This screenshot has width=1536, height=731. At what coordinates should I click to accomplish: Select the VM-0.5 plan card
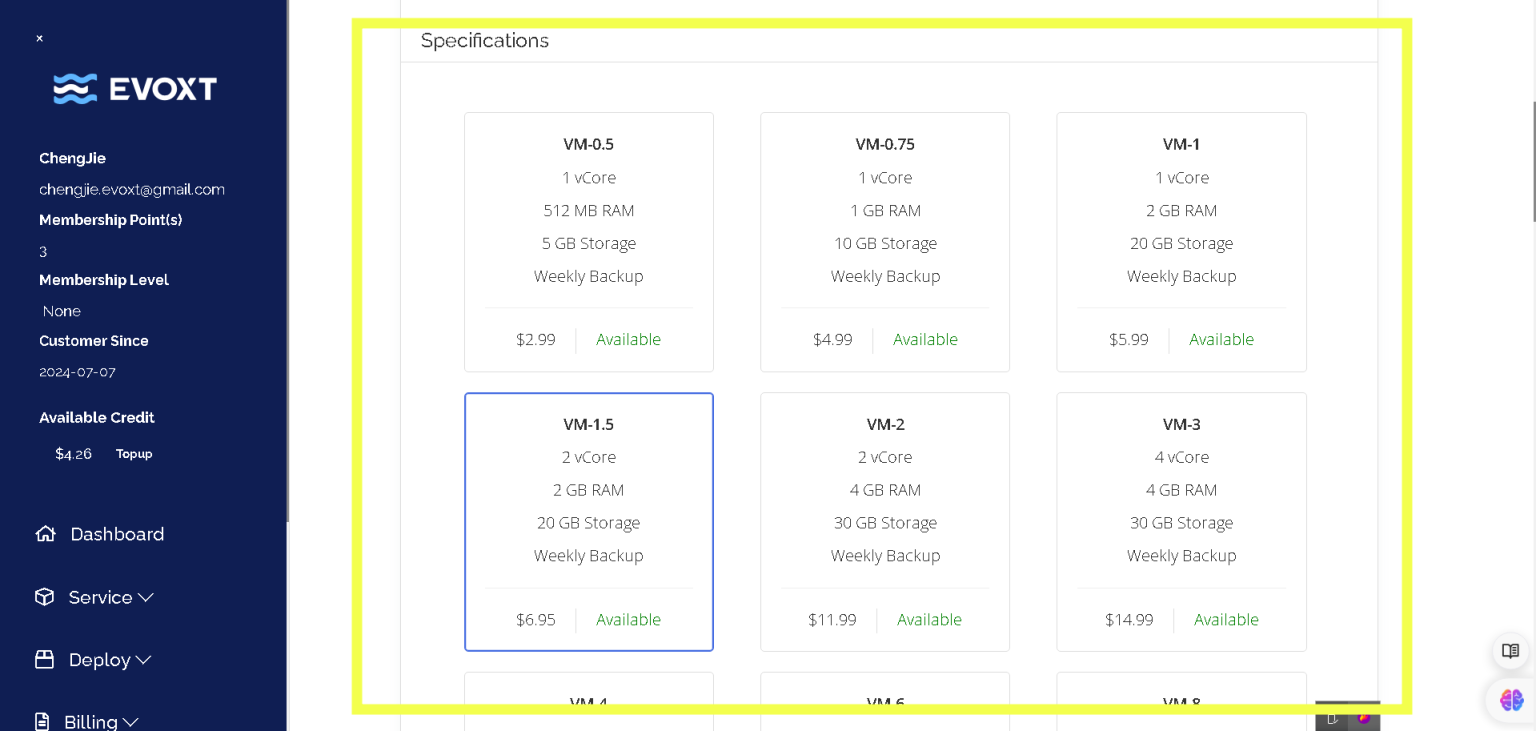(x=588, y=241)
